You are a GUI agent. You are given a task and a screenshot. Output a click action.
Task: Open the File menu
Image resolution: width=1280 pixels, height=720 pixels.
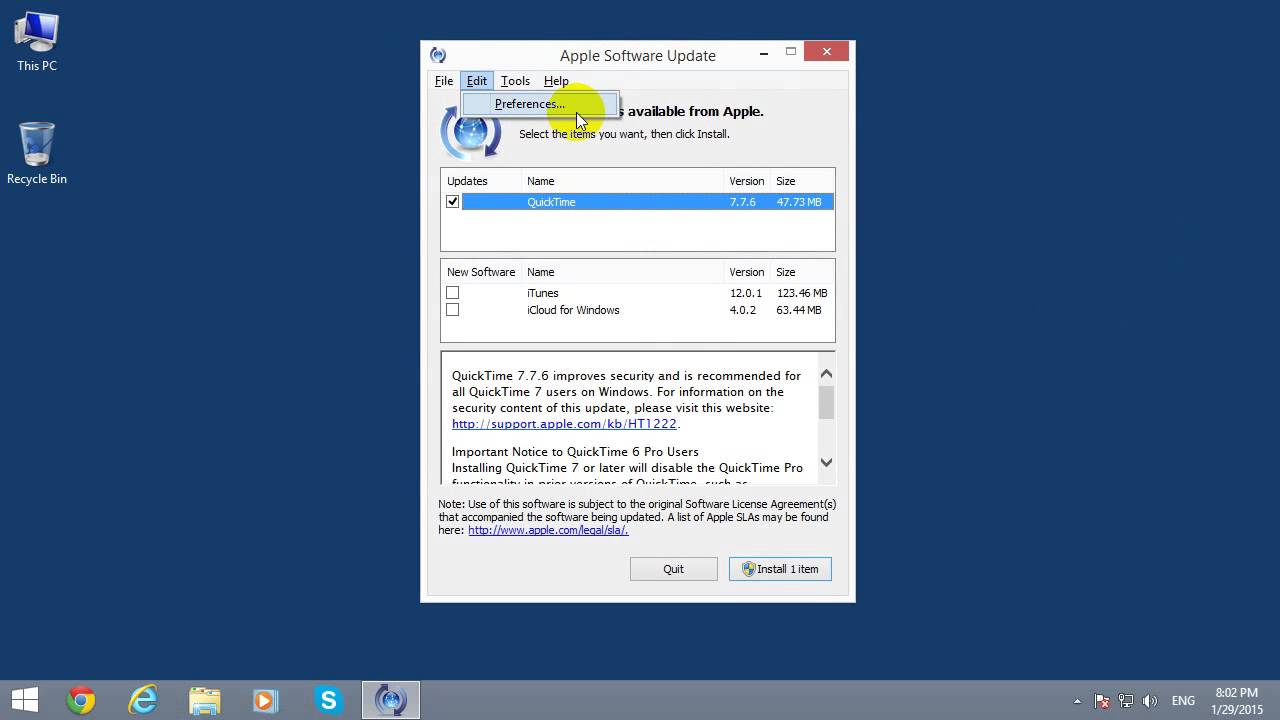click(443, 81)
